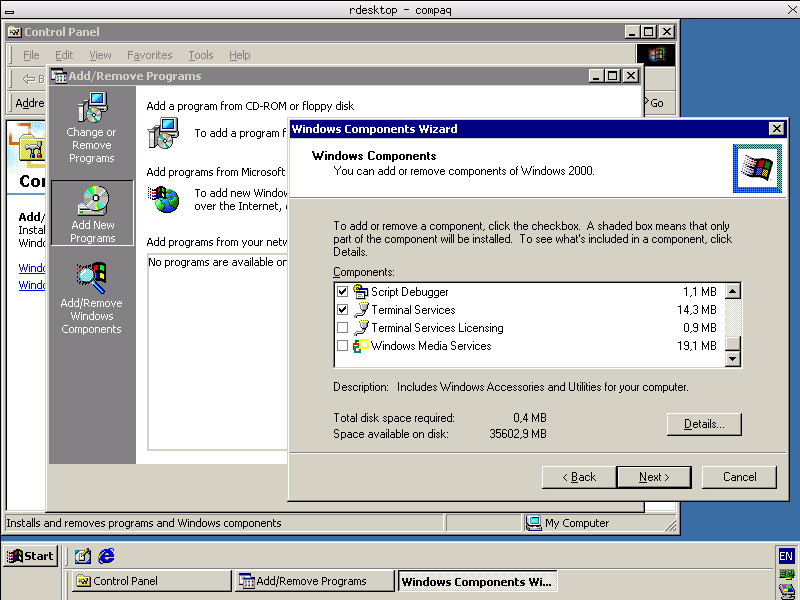Click the components list scrollbar thumb
Viewport: 800px width, 600px height.
click(733, 343)
